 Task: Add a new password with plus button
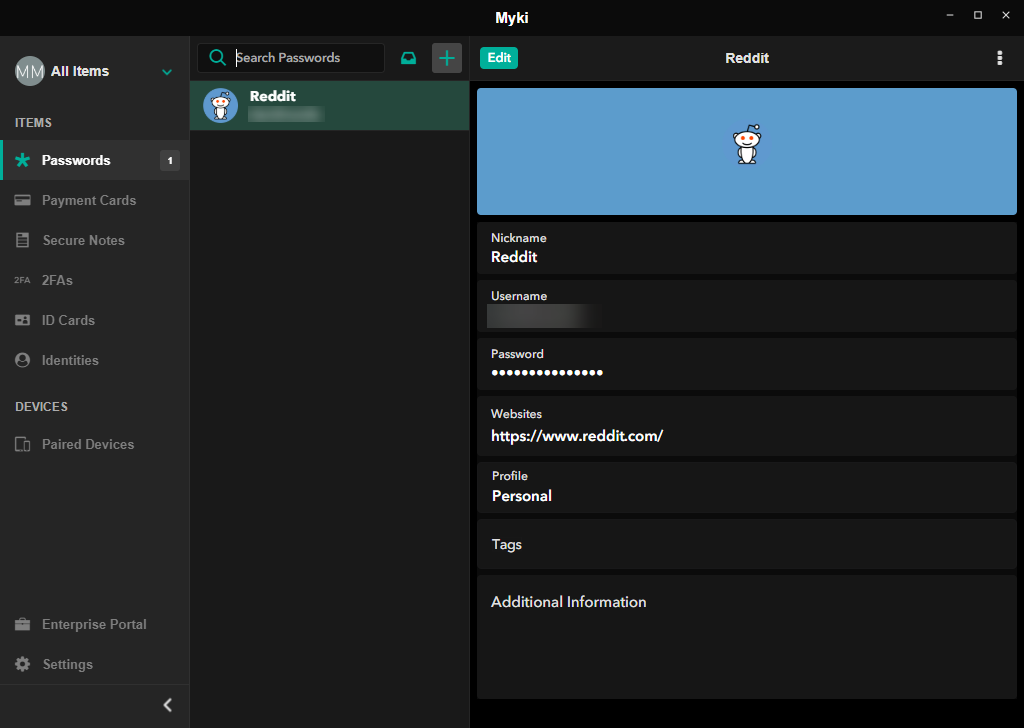447,58
